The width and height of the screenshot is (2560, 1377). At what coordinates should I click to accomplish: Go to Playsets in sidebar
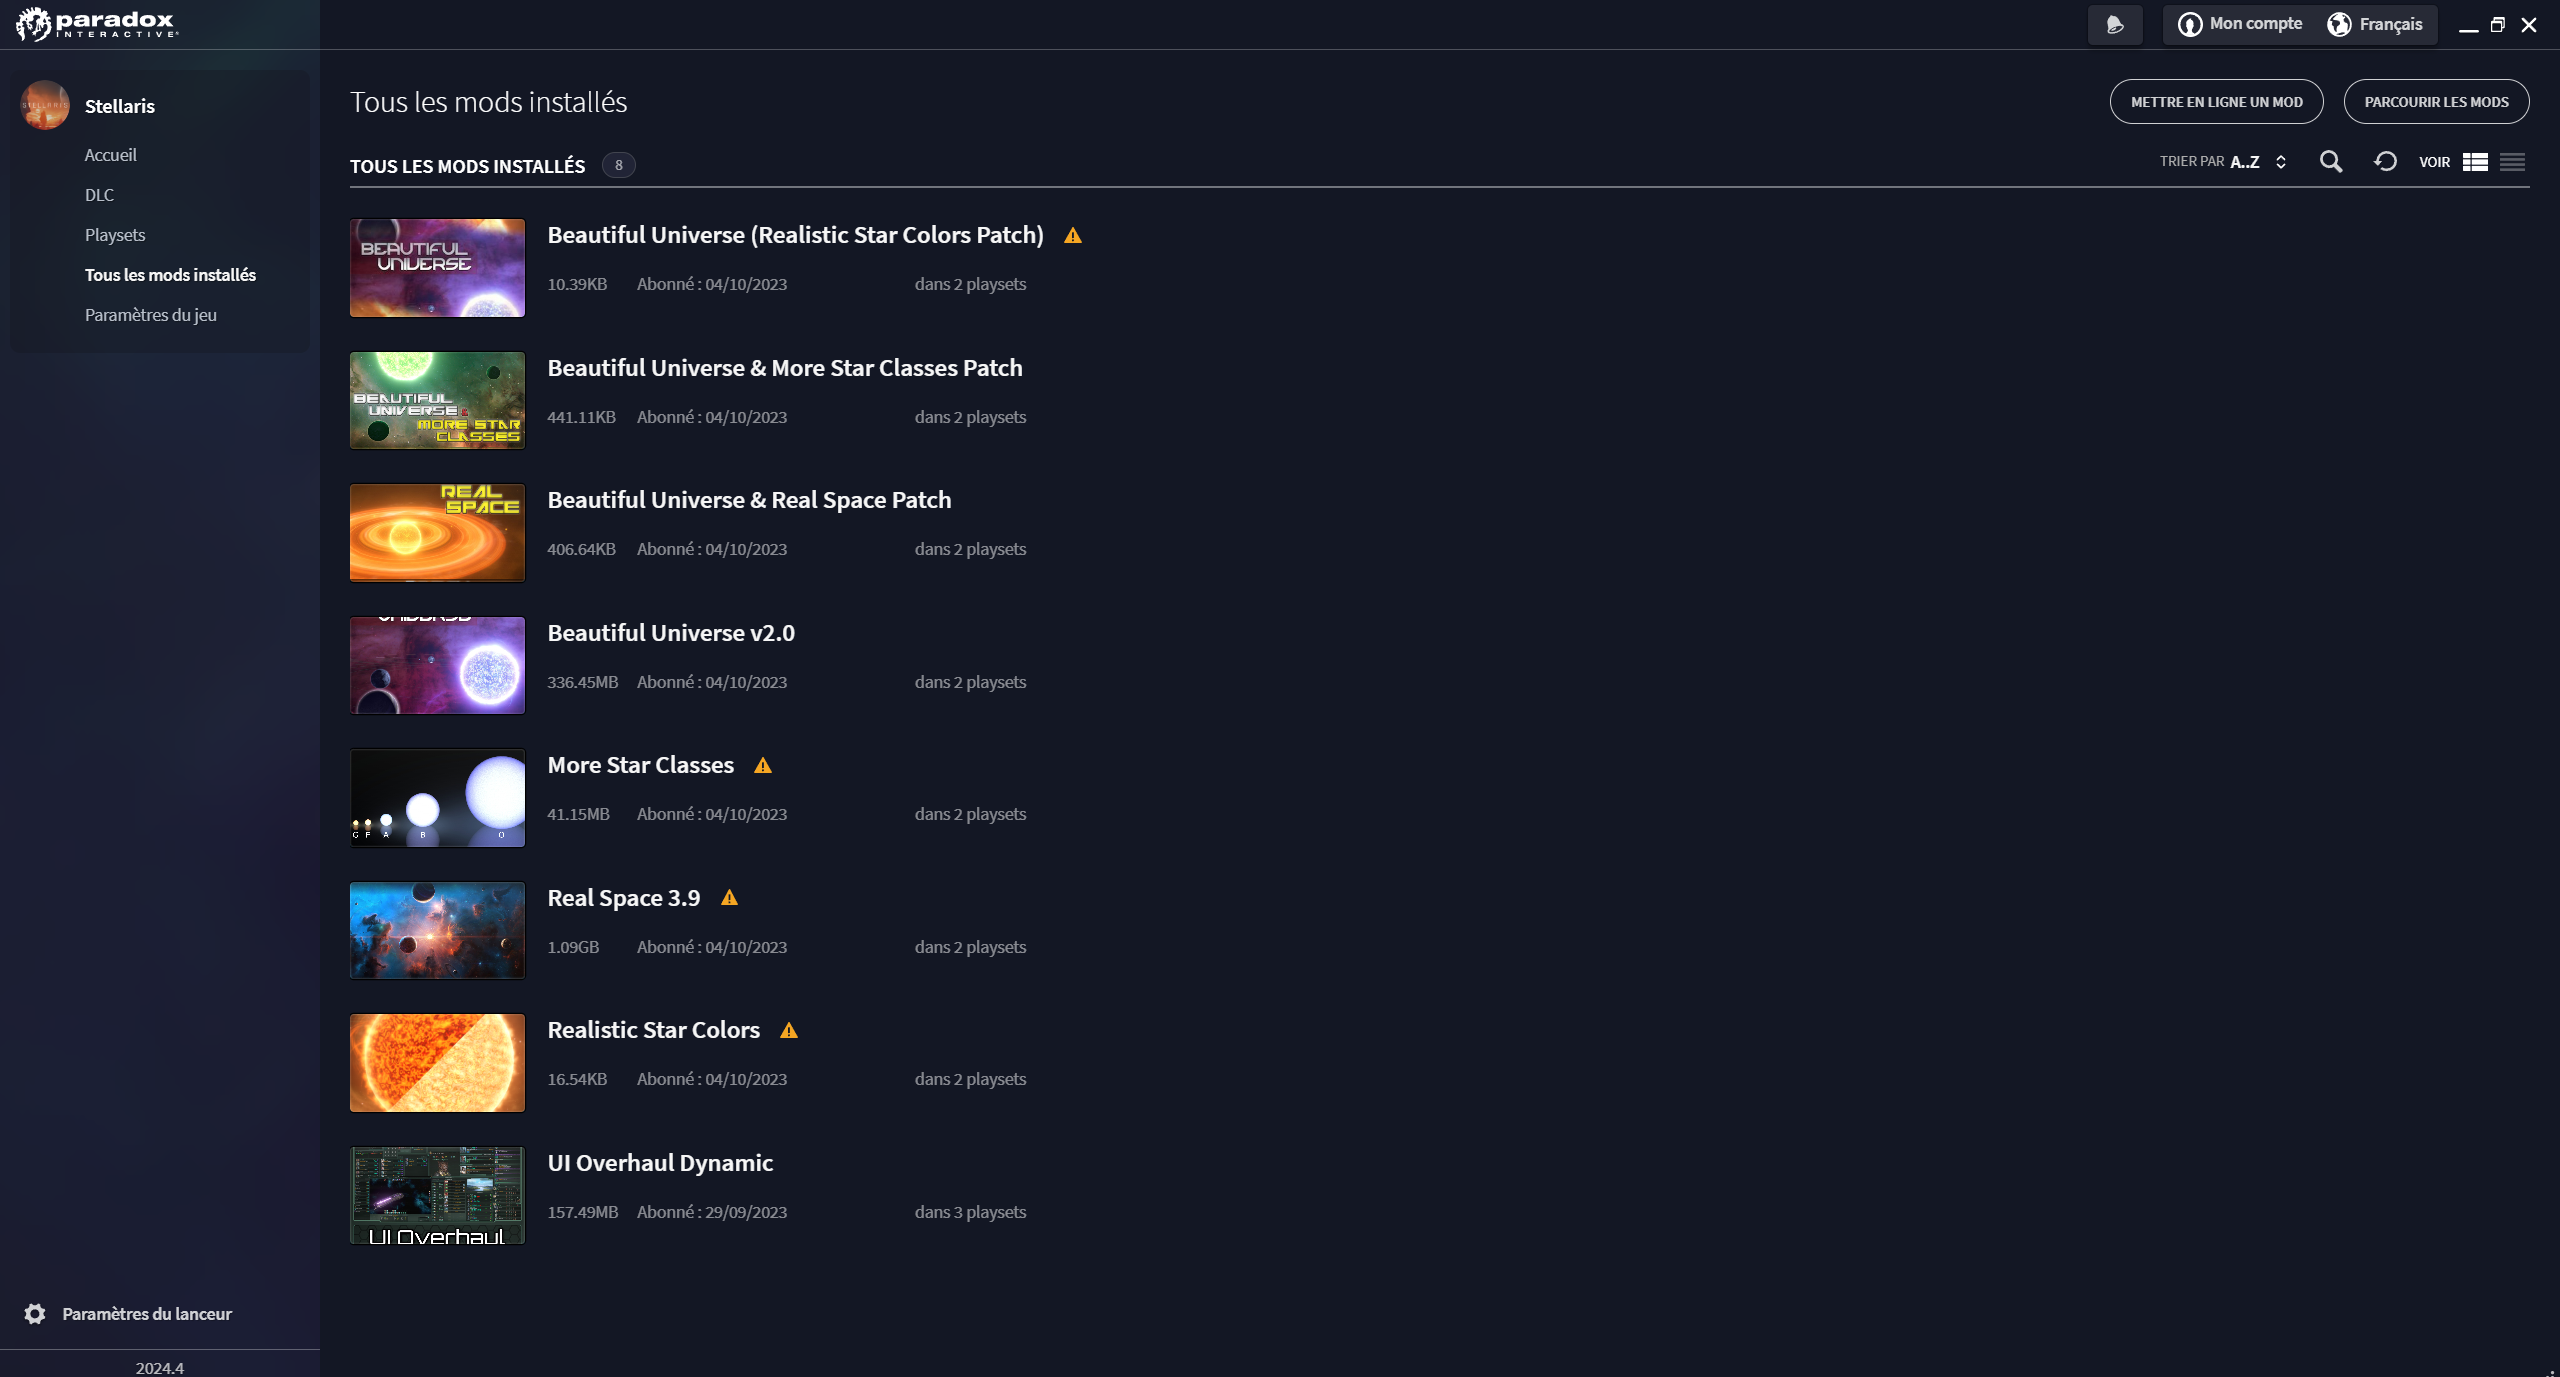tap(115, 235)
